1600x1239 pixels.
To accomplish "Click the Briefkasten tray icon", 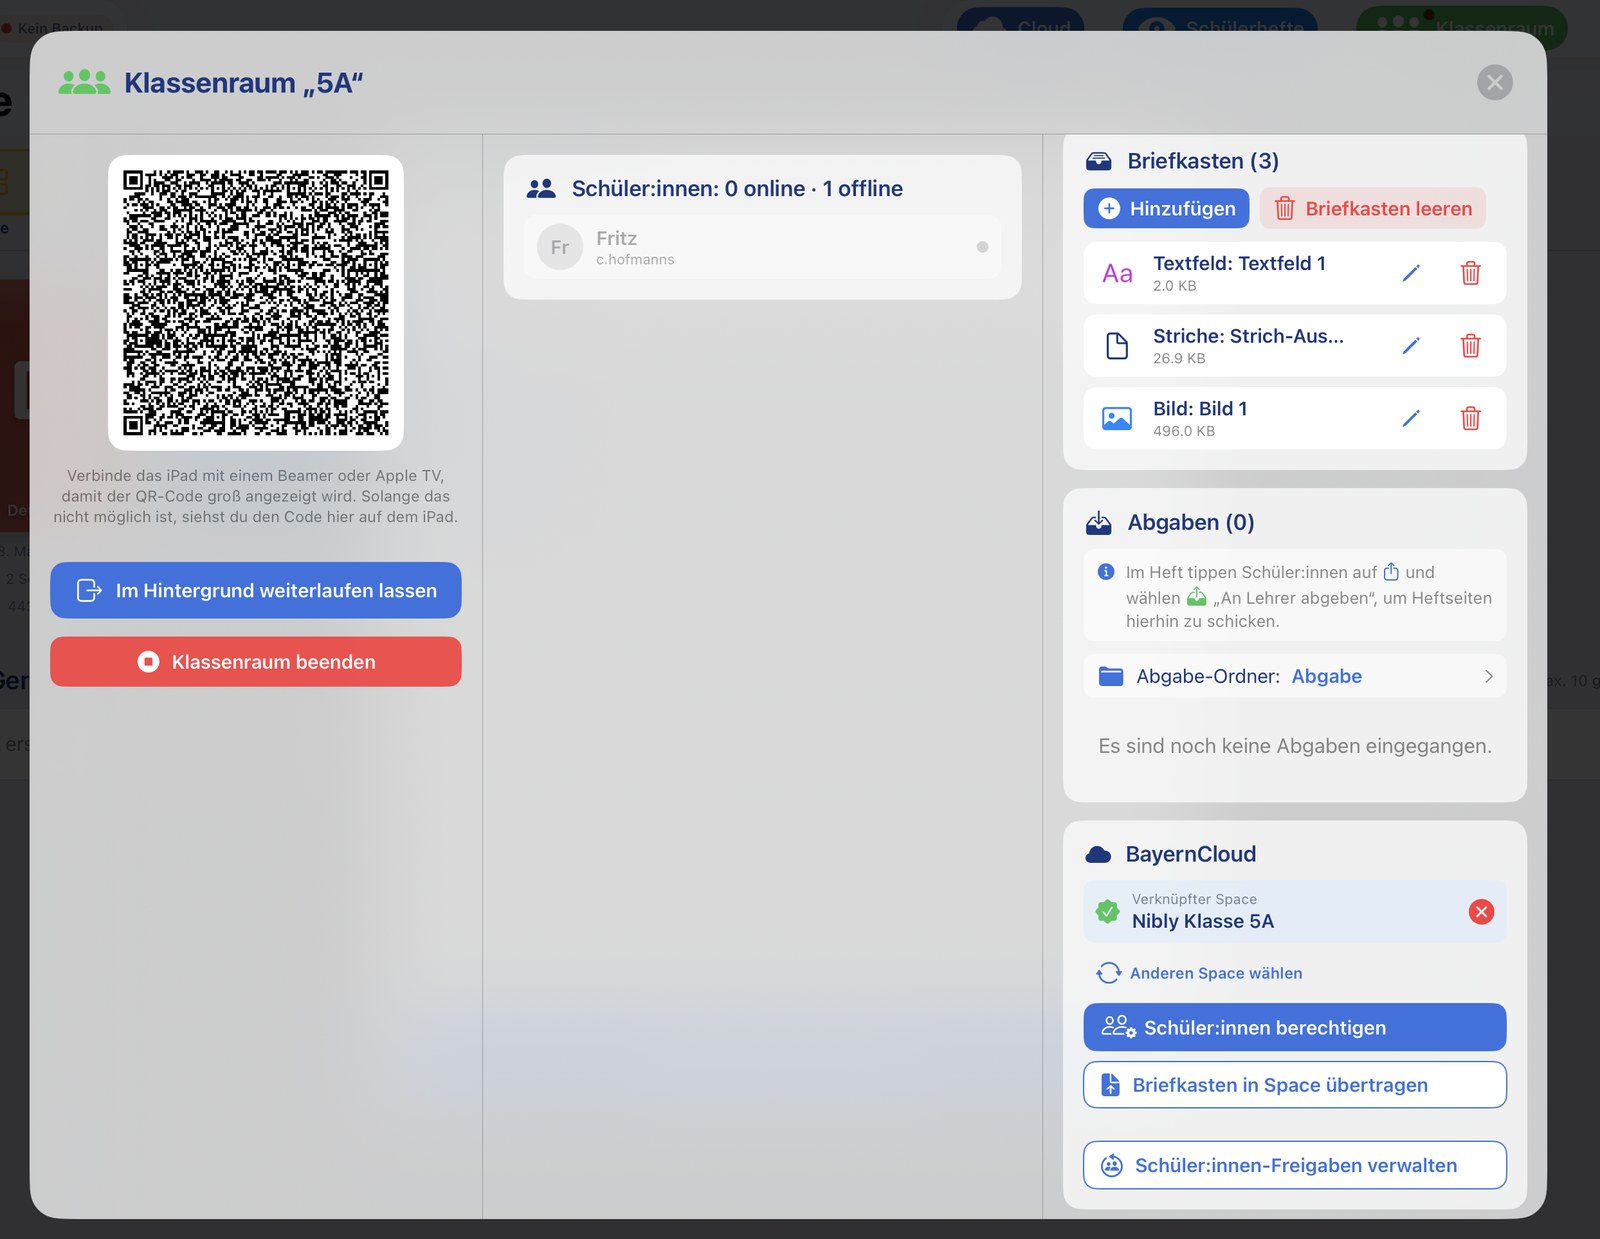I will click(1099, 161).
